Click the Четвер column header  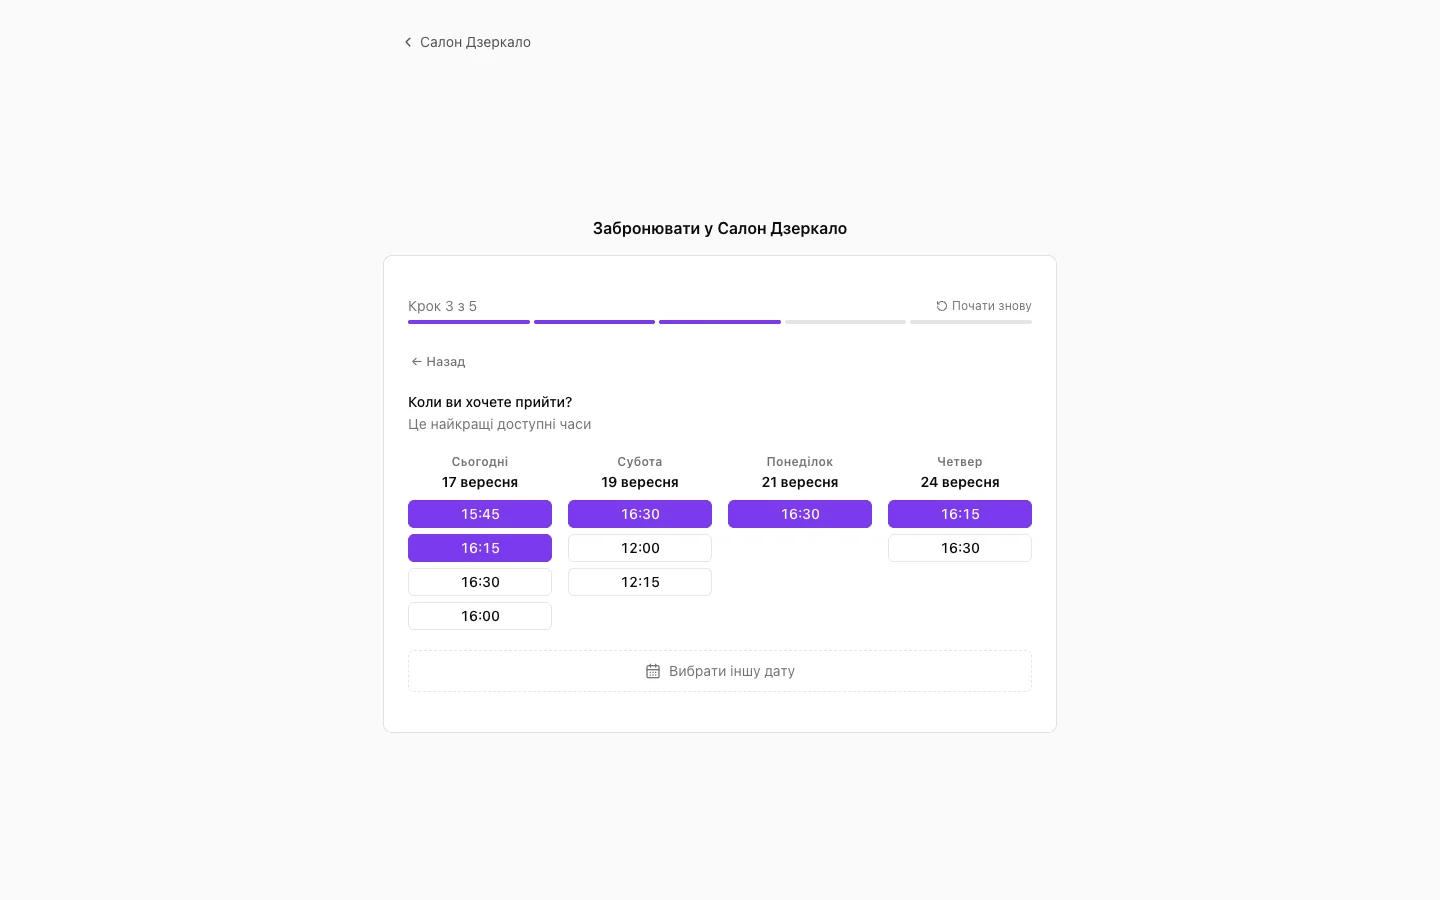click(960, 462)
